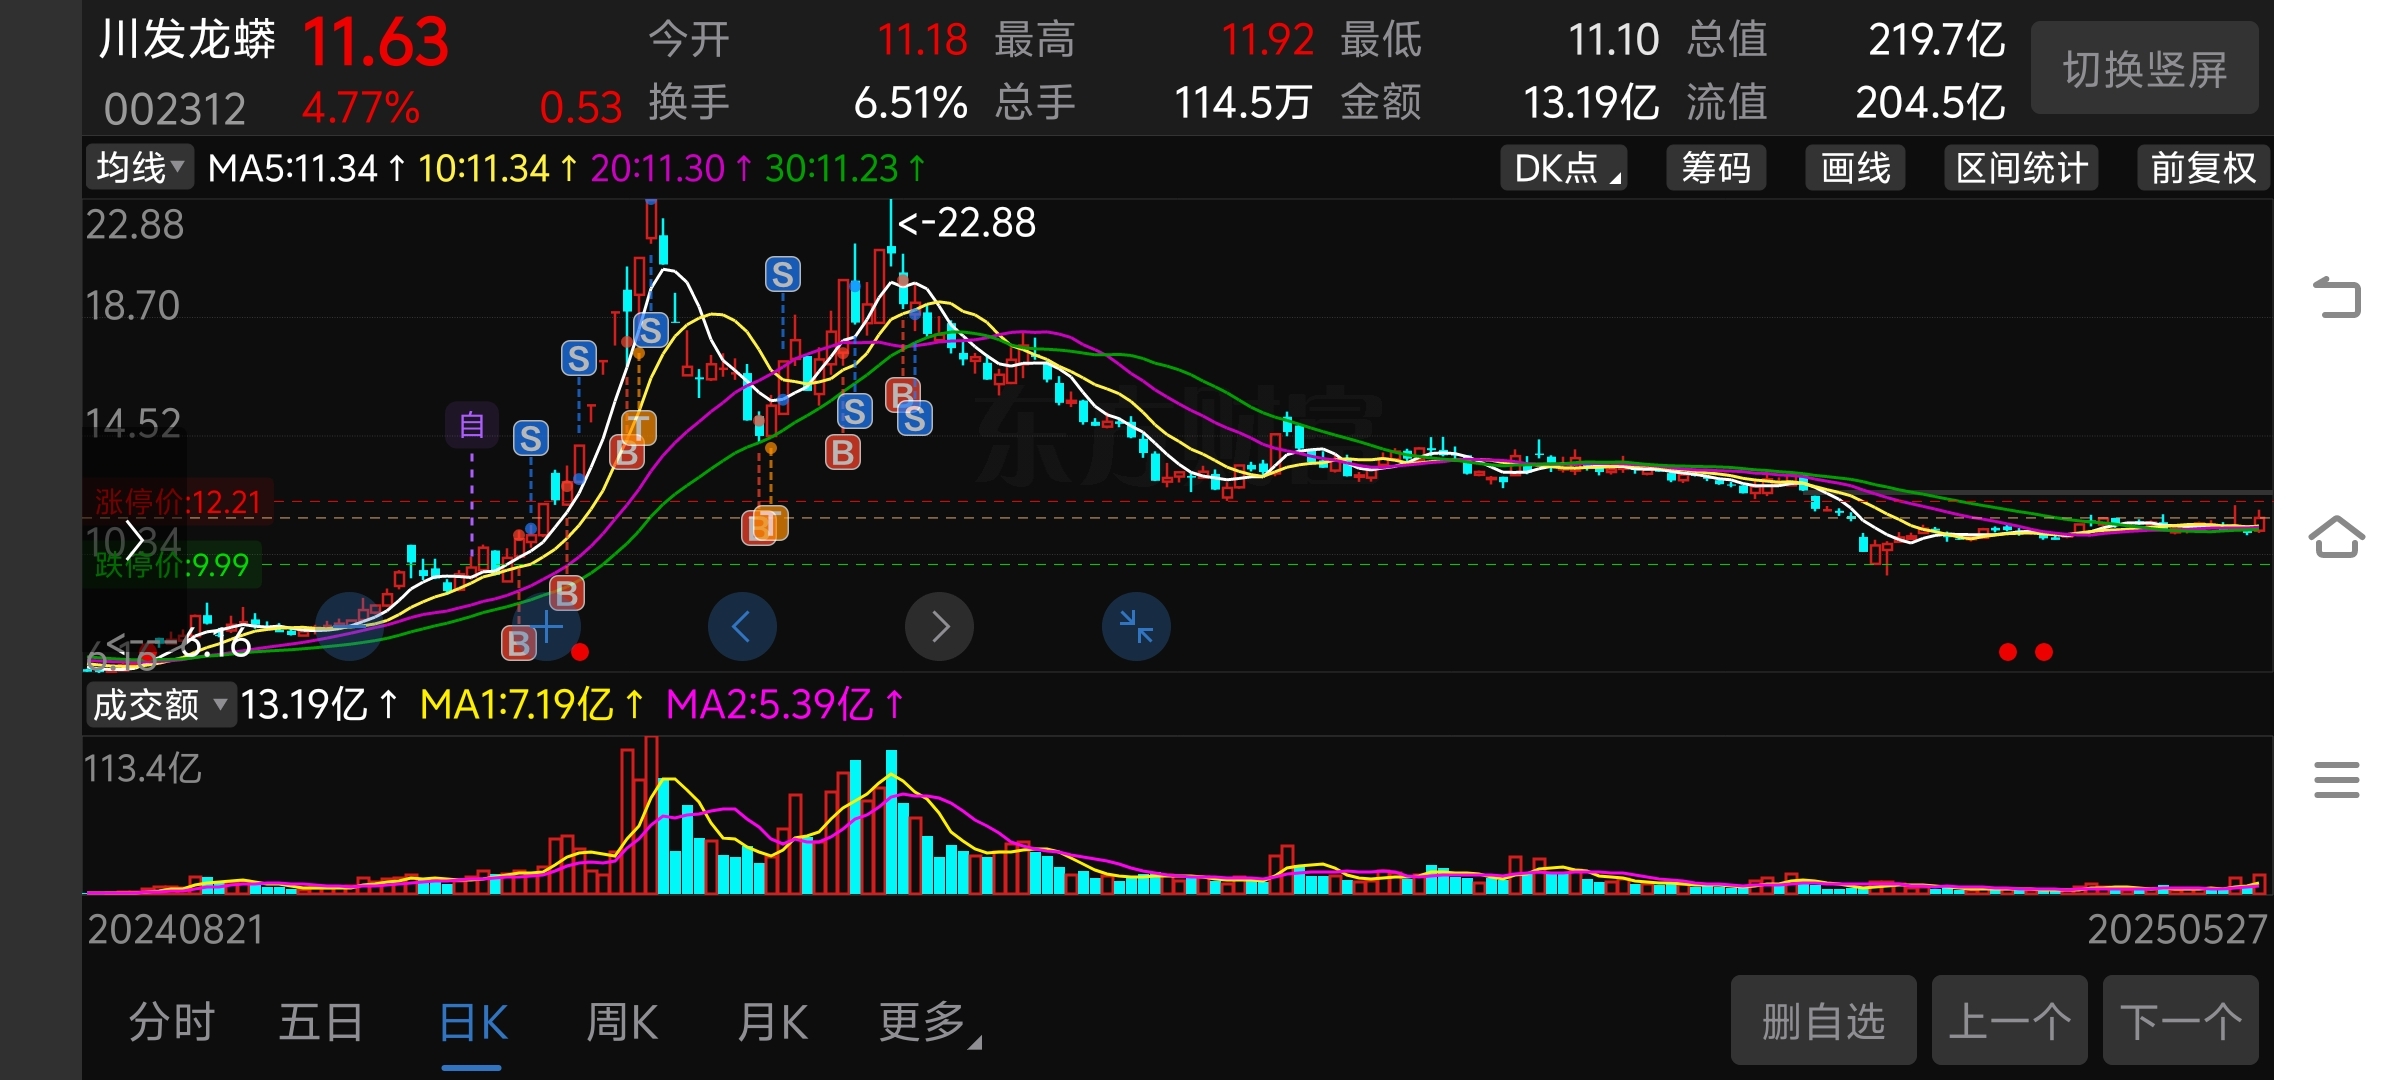Viewport: 2400px width, 1080px height.
Task: Tap the change percent 4.77%
Action: pyautogui.click(x=361, y=107)
